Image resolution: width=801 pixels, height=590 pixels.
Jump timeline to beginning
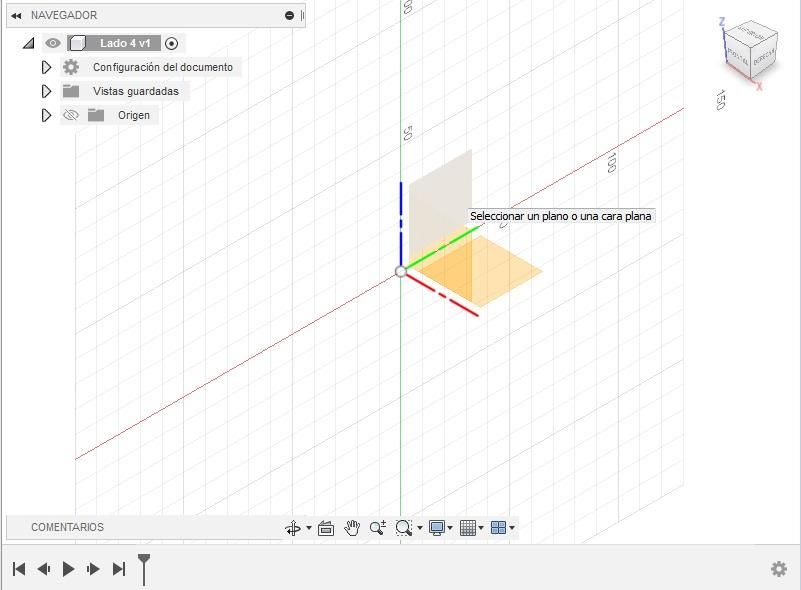(x=19, y=569)
